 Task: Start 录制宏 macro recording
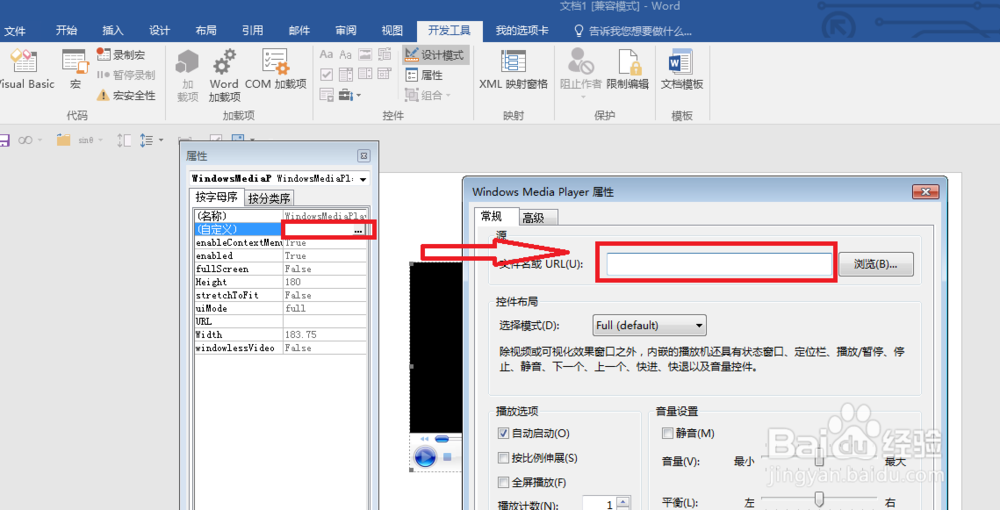pyautogui.click(x=121, y=55)
